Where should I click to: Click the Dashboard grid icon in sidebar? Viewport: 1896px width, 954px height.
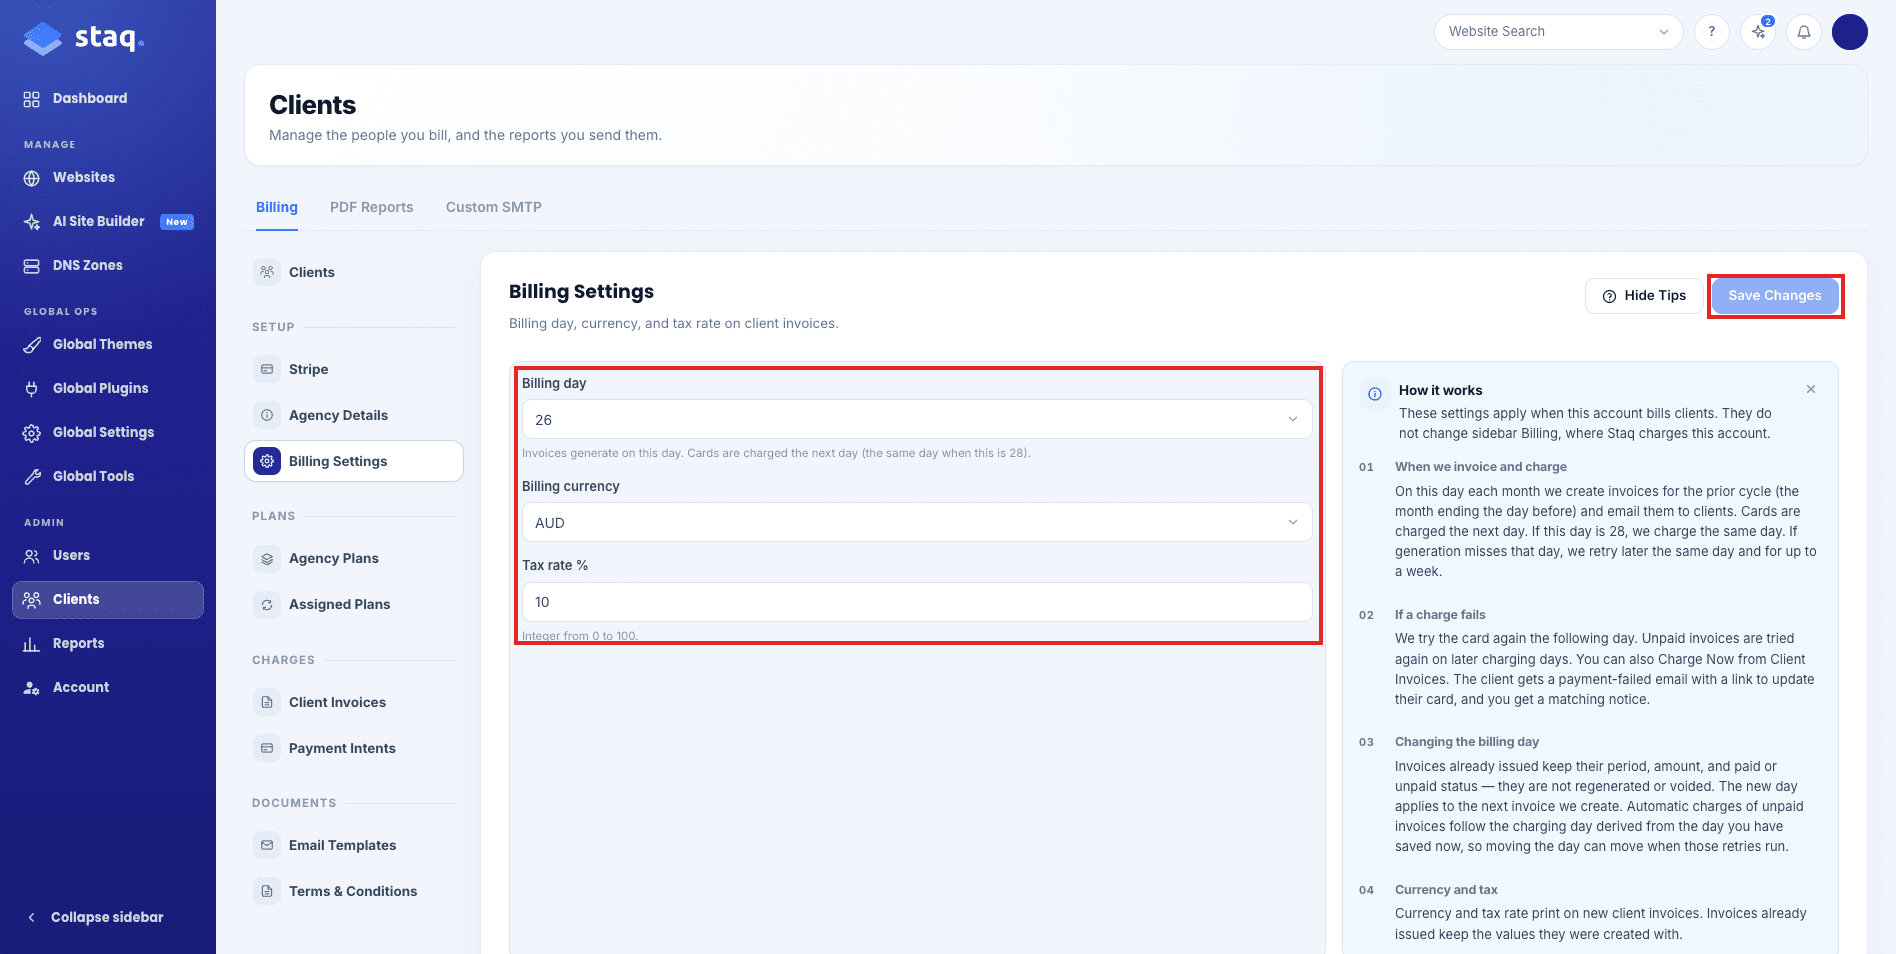tap(32, 99)
